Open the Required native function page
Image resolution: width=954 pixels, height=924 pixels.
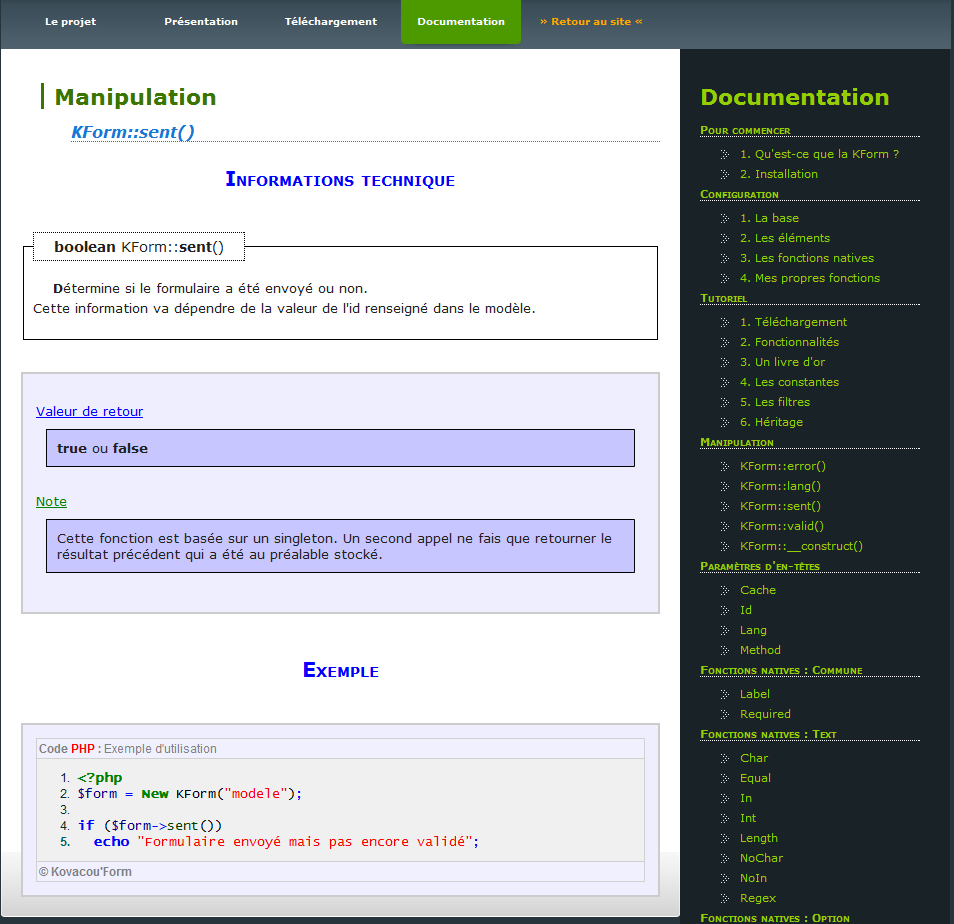[765, 715]
